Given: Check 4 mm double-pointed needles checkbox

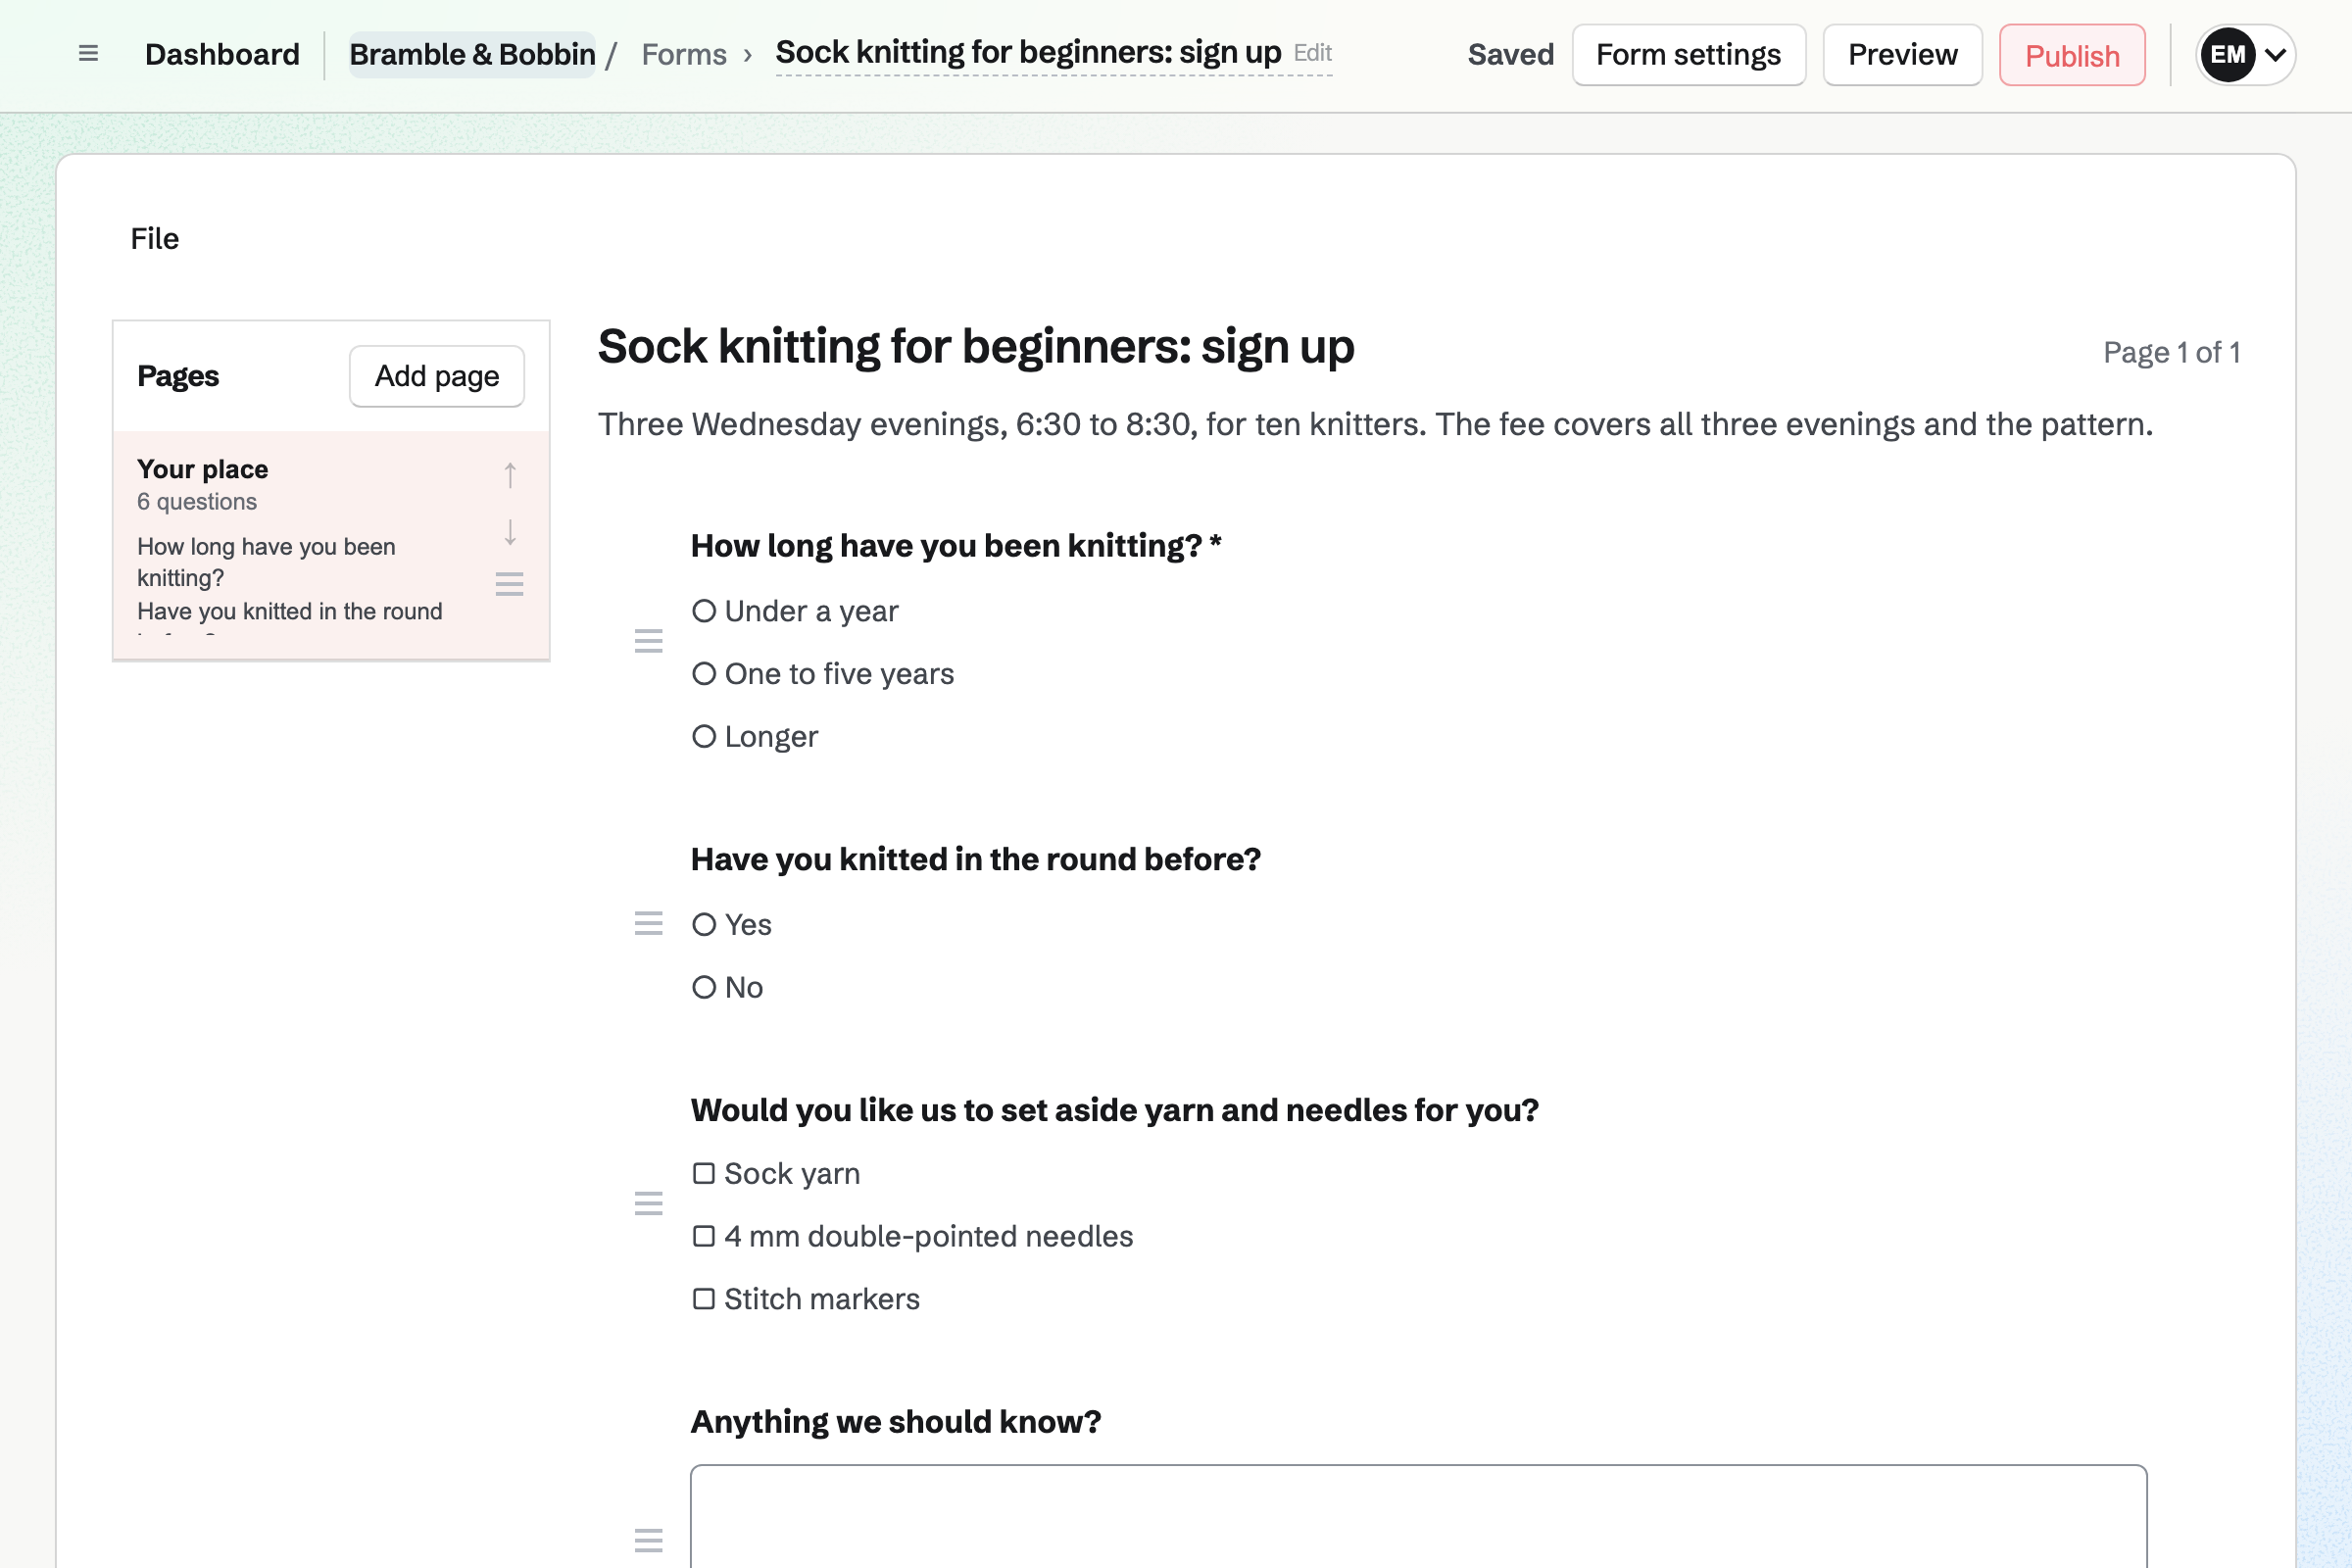Looking at the screenshot, I should 704,1237.
